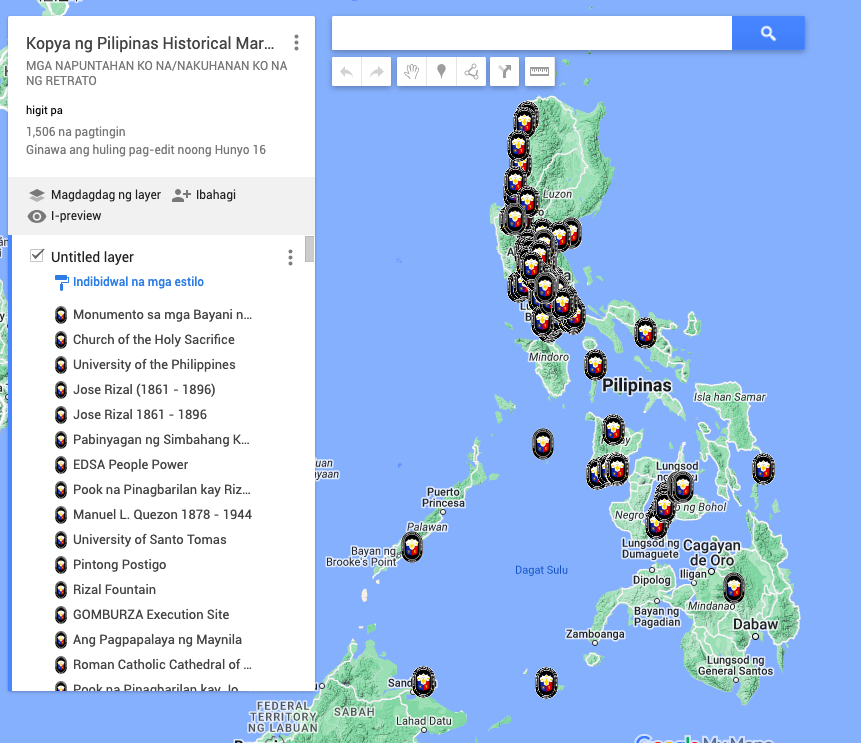Open Indibidwal na mga estilo styling link
This screenshot has height=743, width=861.
click(x=138, y=282)
